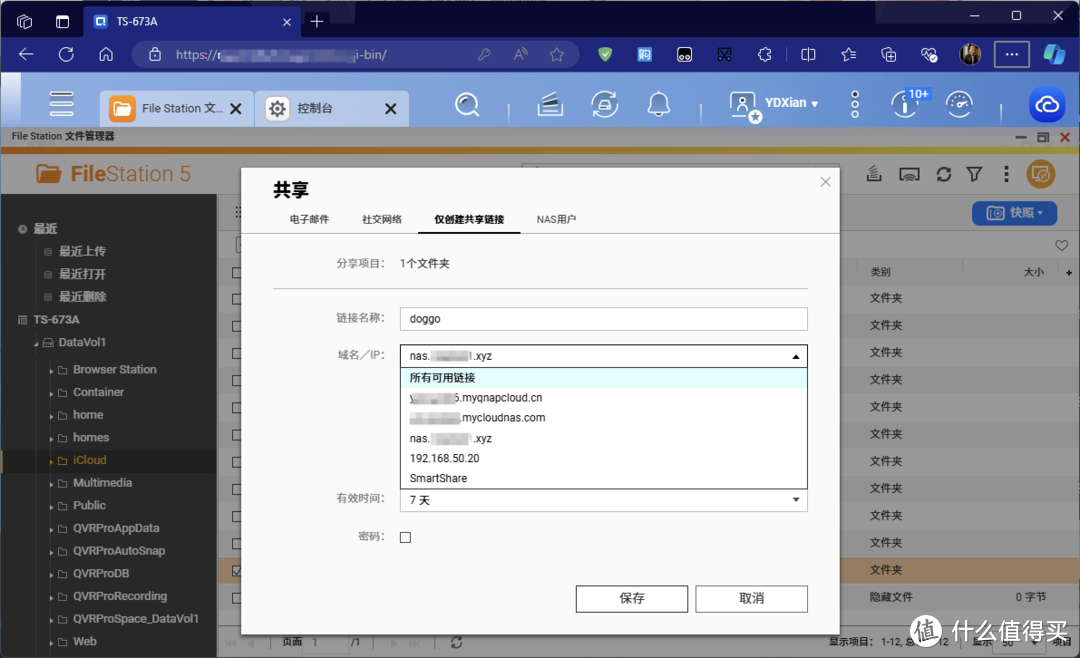
Task: Click the QTS search magnifier icon
Action: point(467,104)
